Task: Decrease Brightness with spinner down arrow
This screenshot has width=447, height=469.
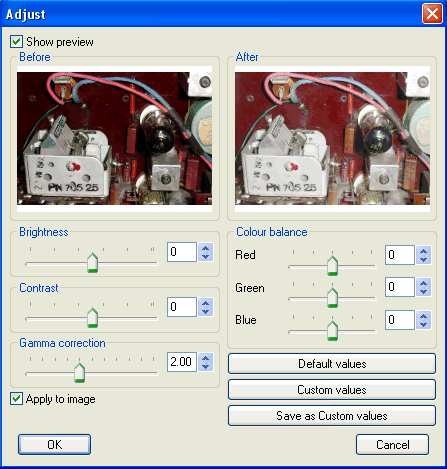Action: tap(206, 257)
